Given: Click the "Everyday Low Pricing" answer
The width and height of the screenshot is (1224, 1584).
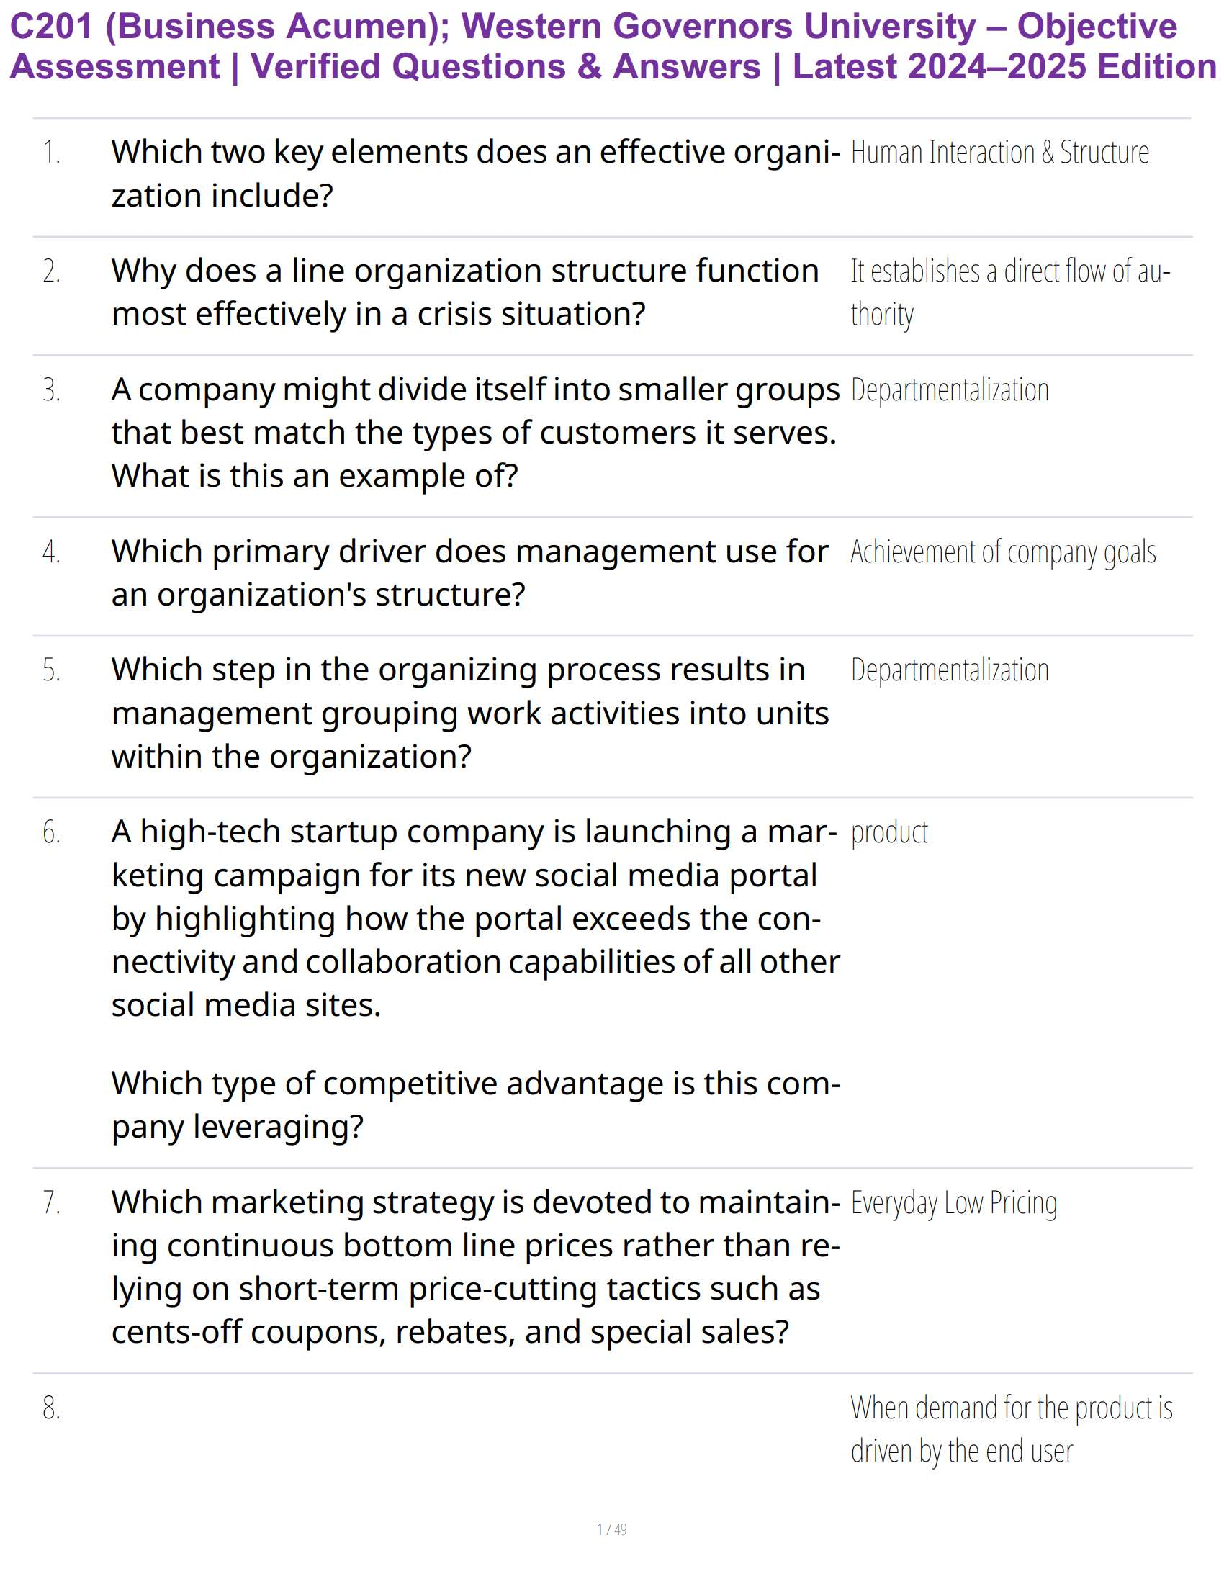Looking at the screenshot, I should click(953, 1203).
